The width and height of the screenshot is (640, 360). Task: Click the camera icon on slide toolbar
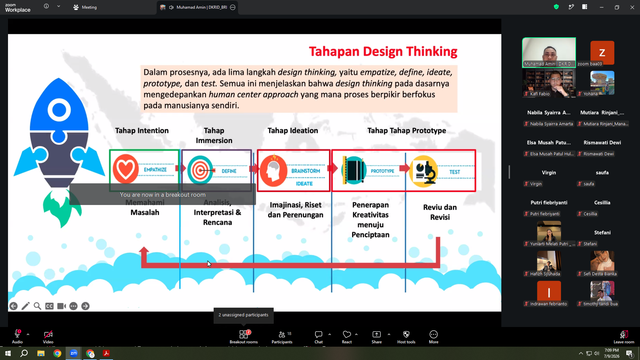[61, 306]
